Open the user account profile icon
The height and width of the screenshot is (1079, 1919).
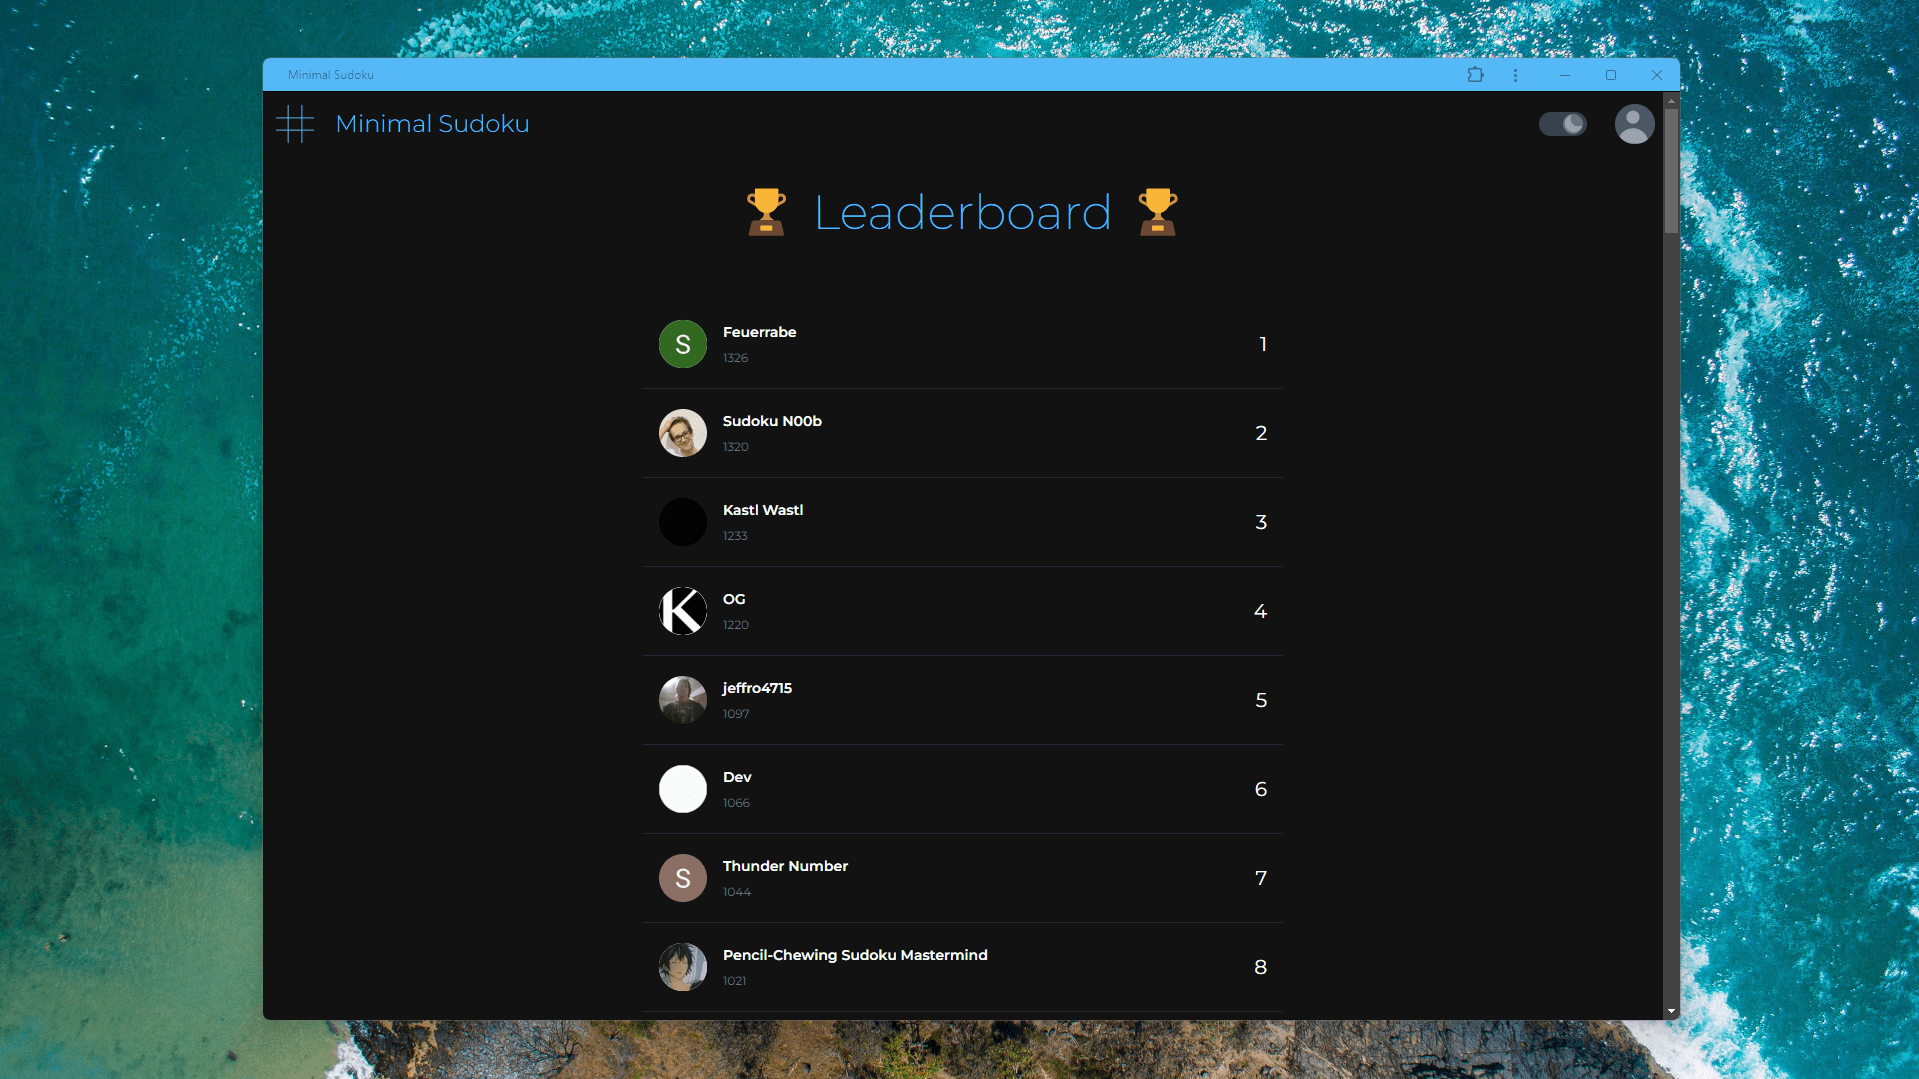tap(1634, 124)
